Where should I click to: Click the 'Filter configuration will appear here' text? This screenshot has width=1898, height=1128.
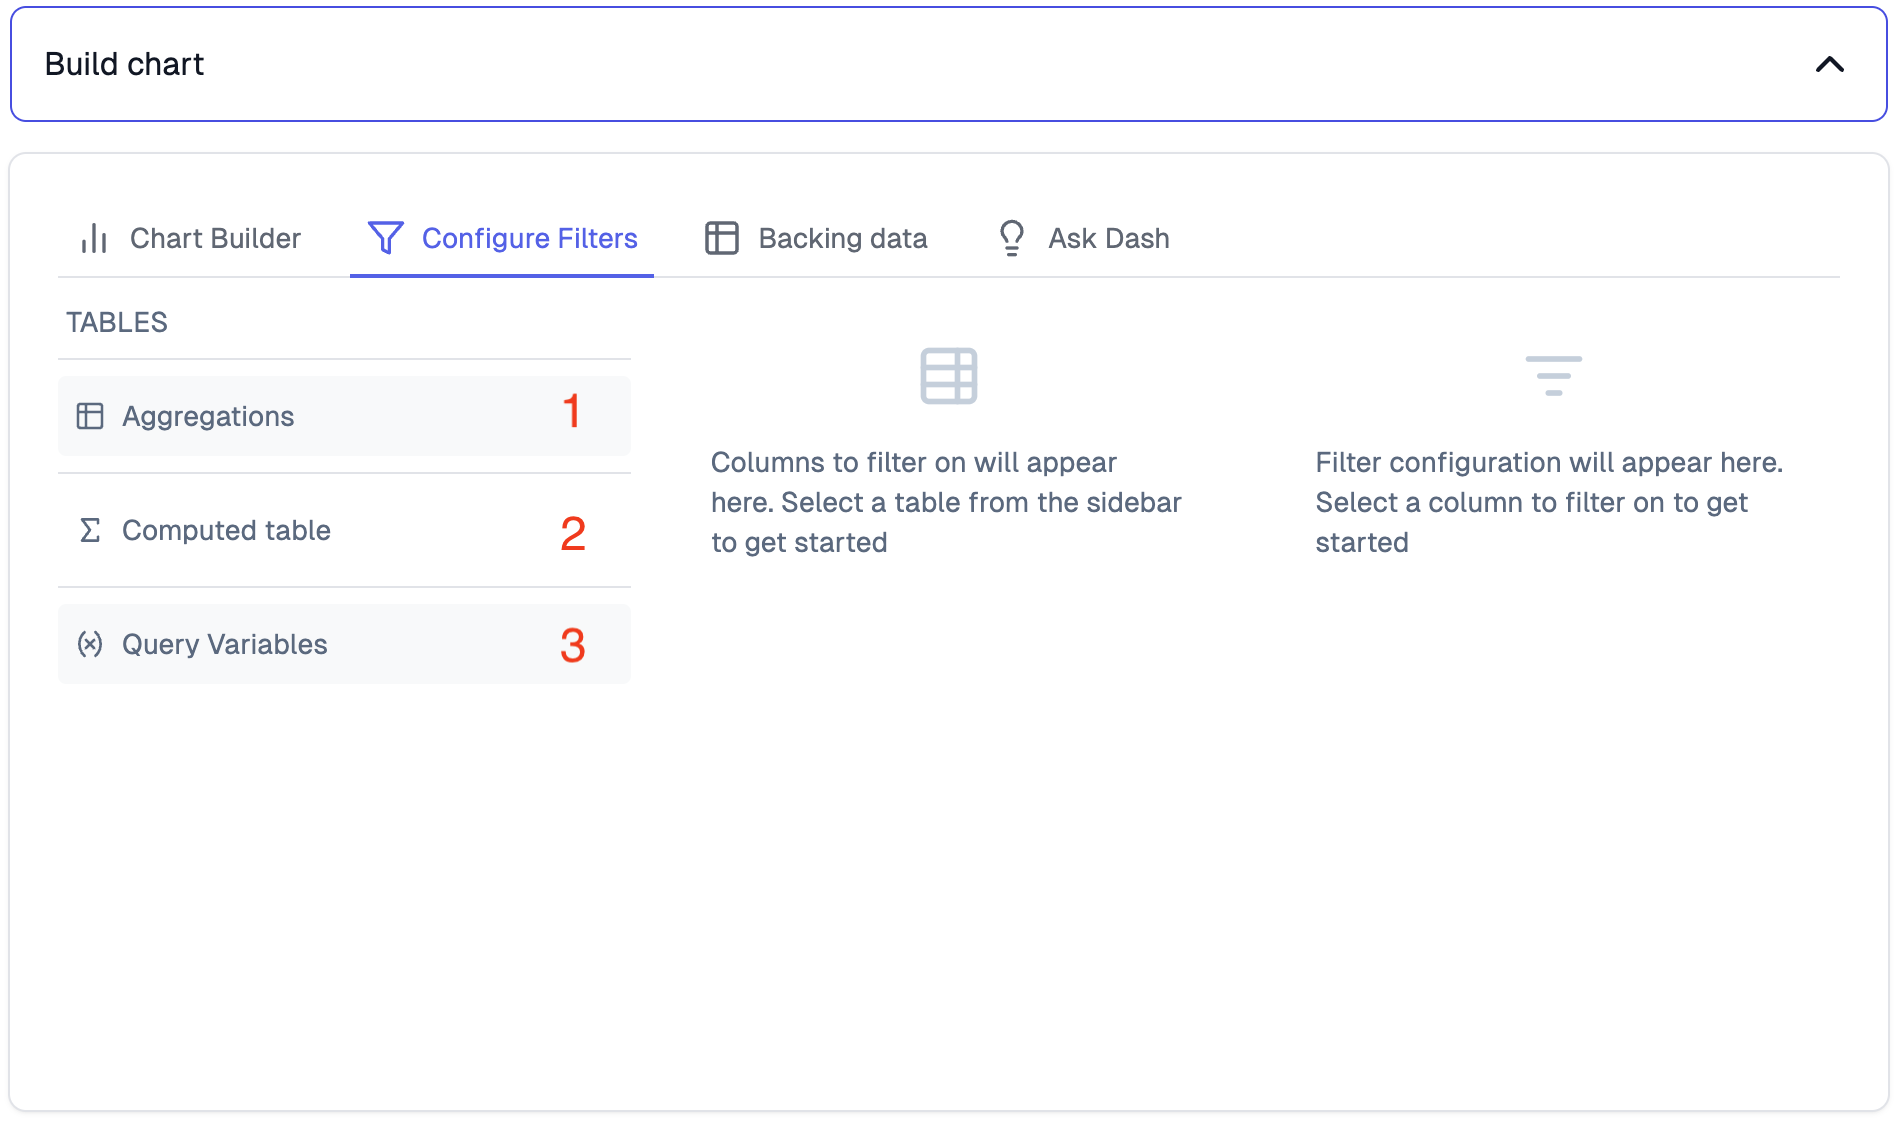(x=1549, y=462)
